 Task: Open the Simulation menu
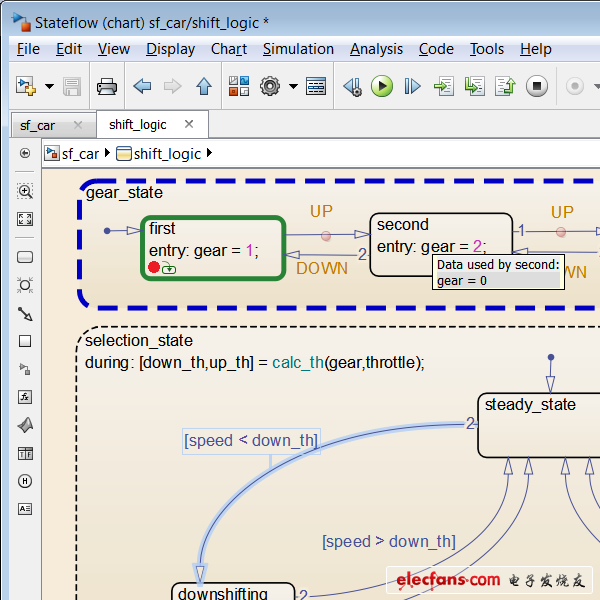click(x=298, y=49)
